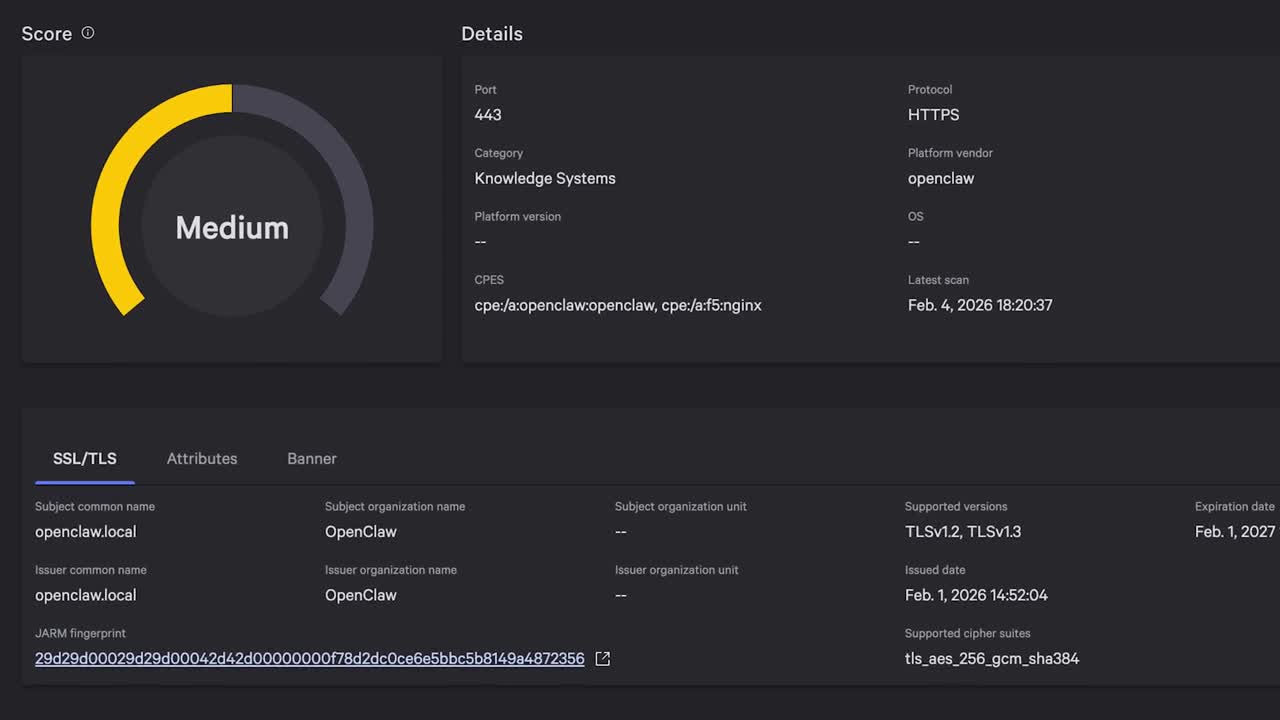Click the Medium score gauge

coord(232,228)
